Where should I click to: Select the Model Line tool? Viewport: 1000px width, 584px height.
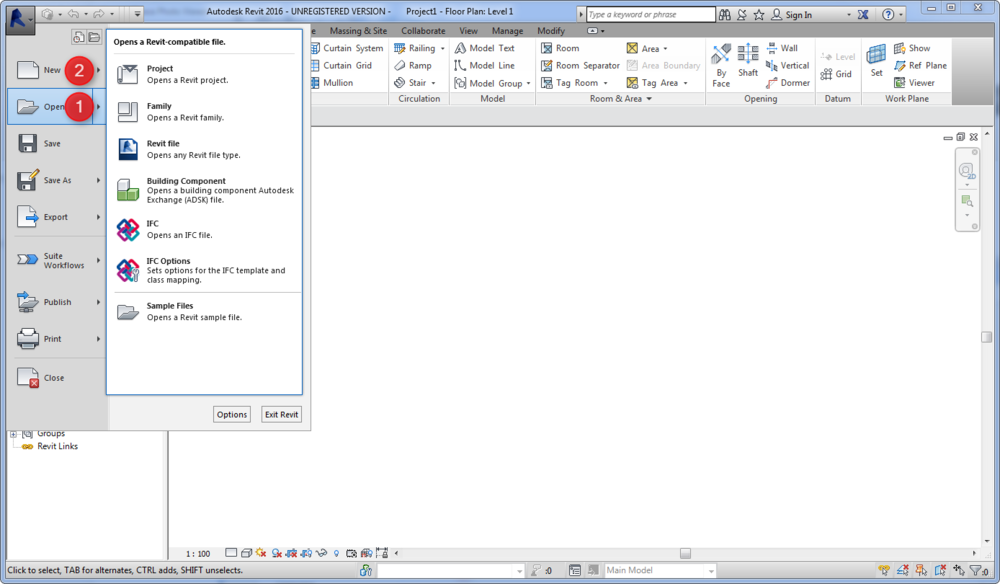484,65
